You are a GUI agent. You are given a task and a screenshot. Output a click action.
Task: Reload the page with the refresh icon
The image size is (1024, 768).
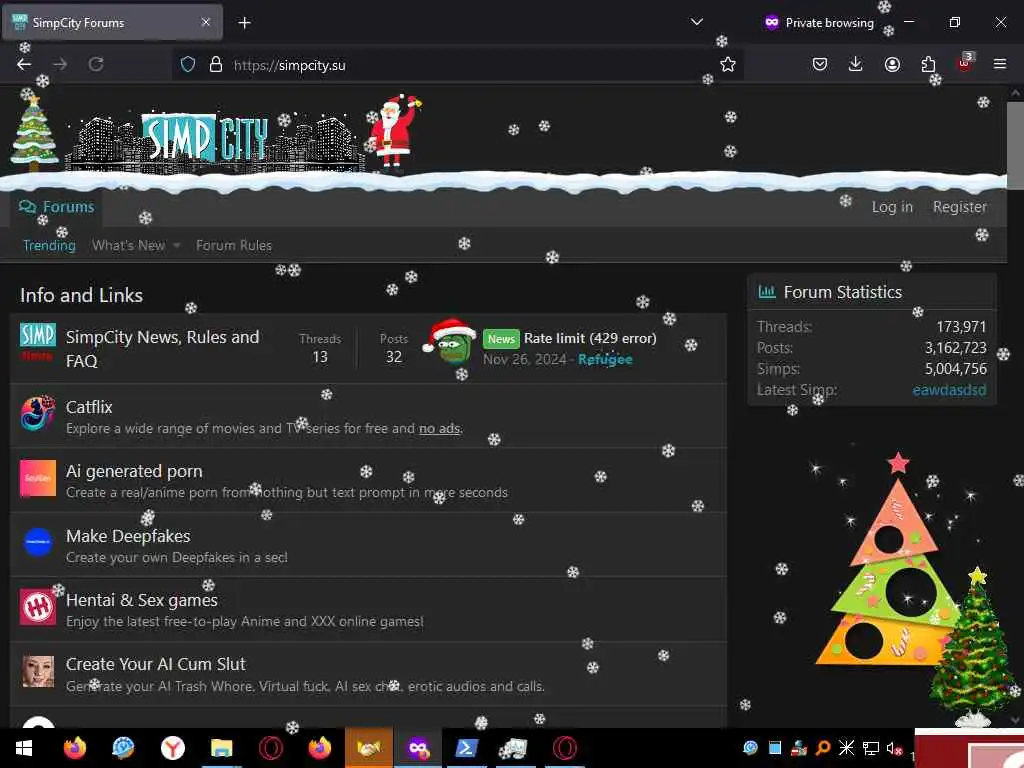[x=96, y=64]
